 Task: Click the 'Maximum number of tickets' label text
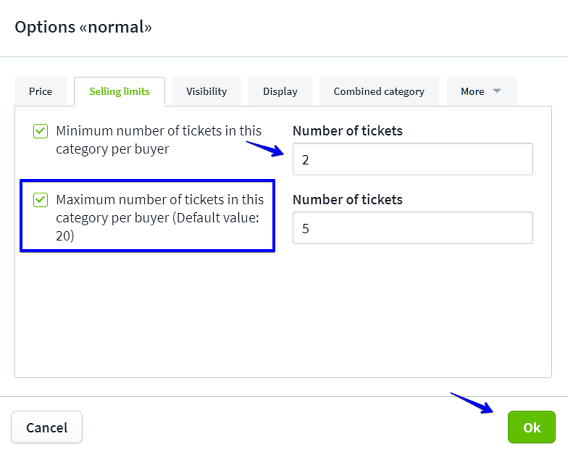pyautogui.click(x=160, y=218)
